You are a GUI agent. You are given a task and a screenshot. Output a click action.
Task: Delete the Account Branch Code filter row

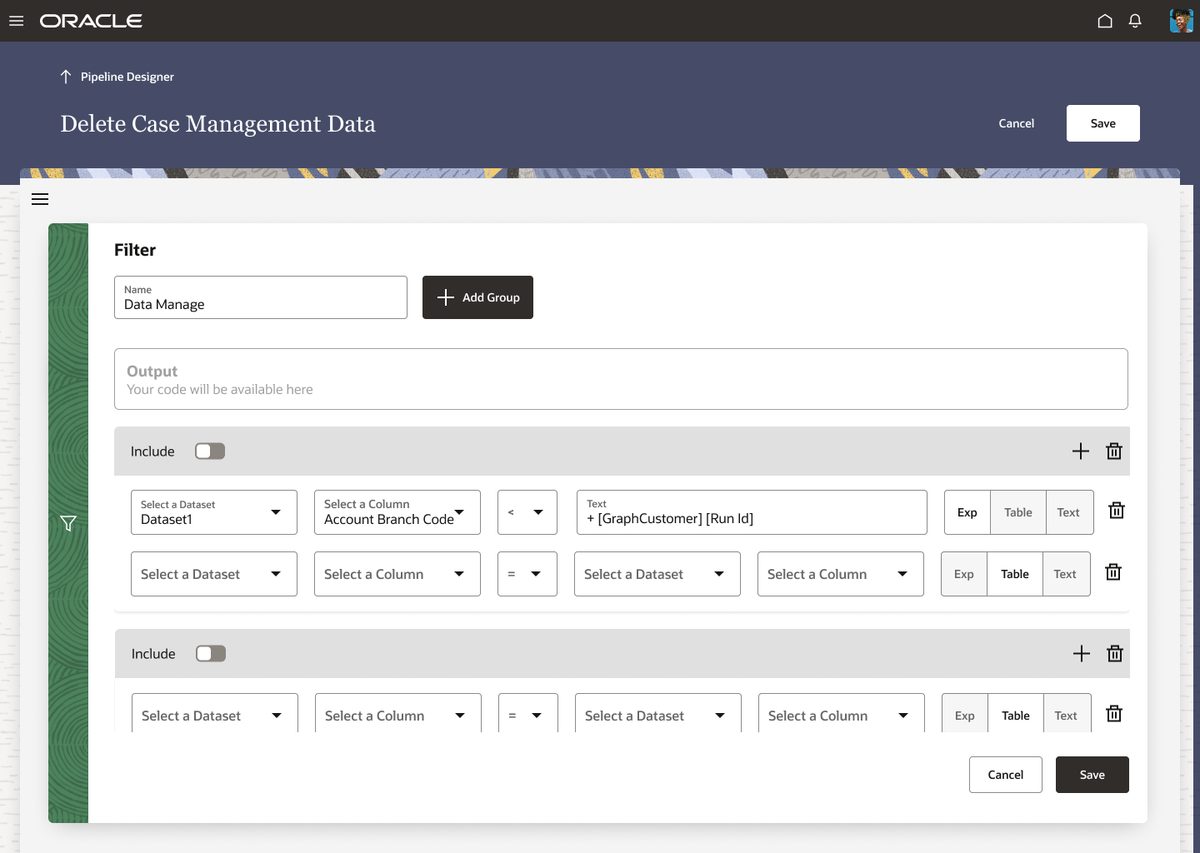pos(1117,511)
